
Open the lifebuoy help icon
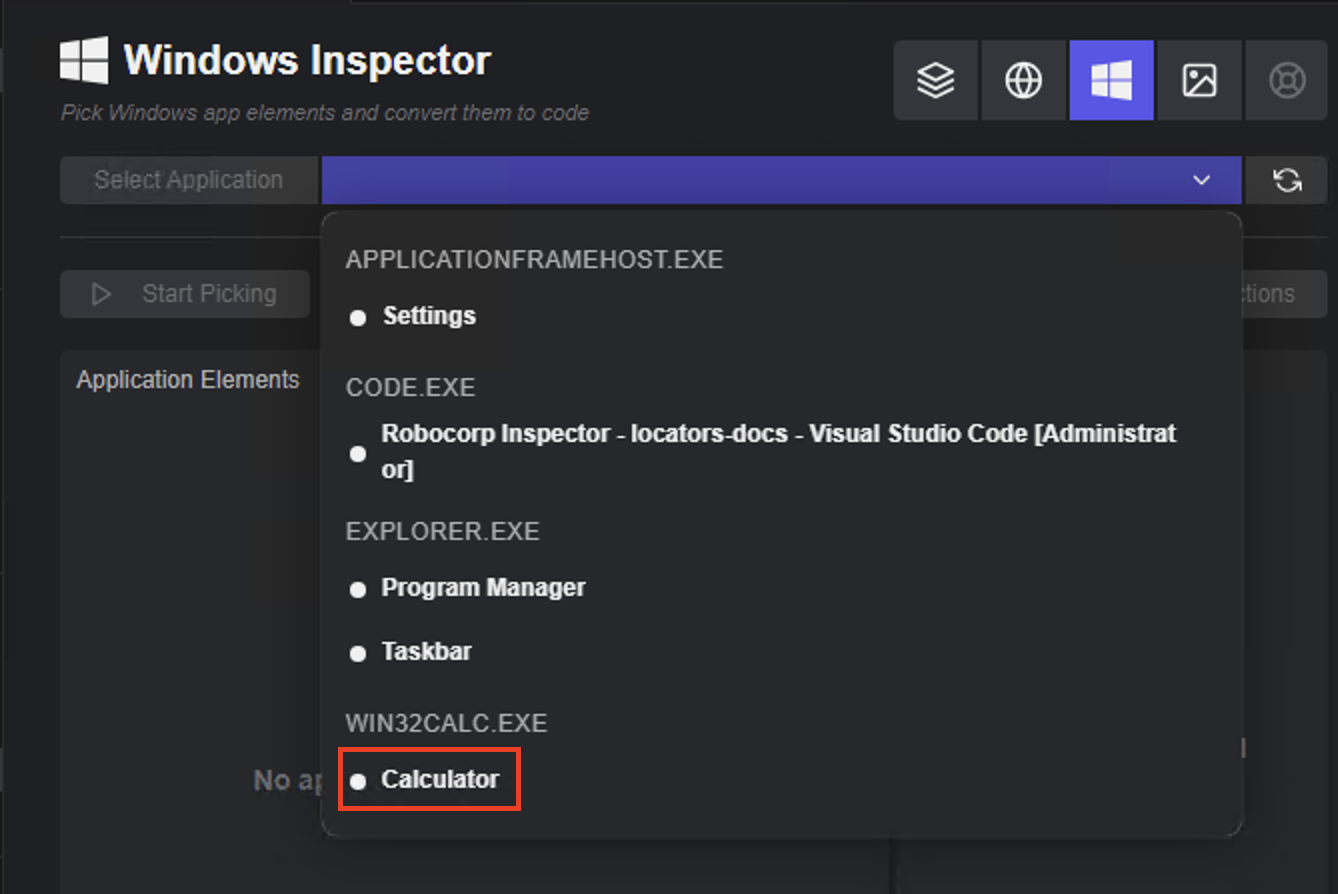click(1287, 80)
